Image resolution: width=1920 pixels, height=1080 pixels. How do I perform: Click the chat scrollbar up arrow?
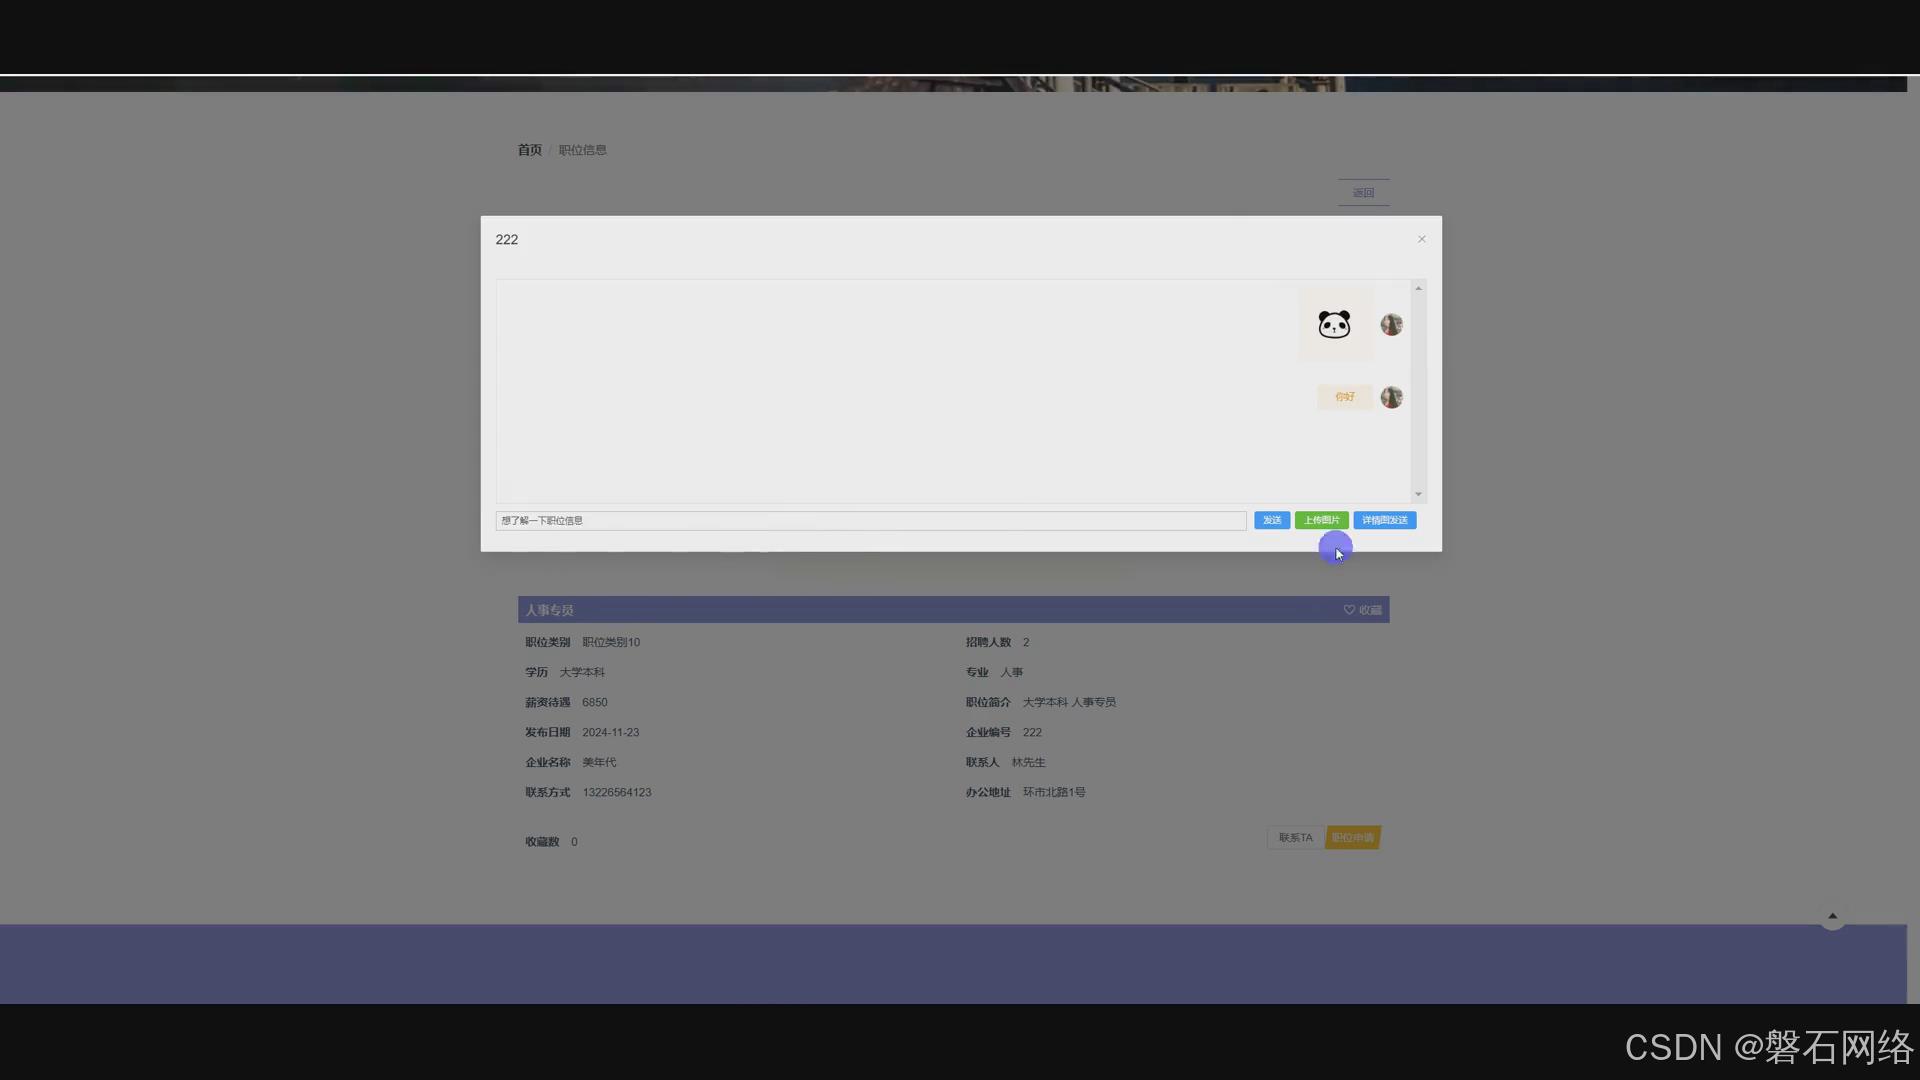click(x=1418, y=288)
